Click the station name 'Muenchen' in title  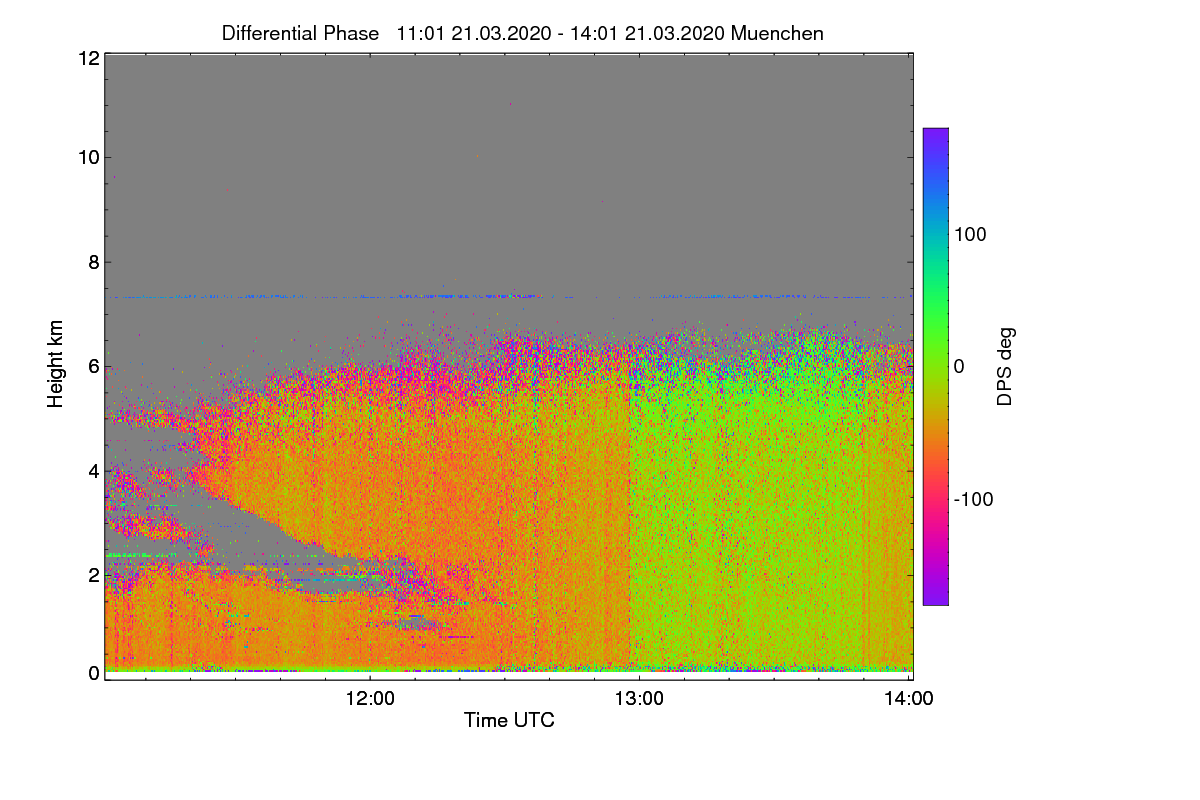click(777, 33)
